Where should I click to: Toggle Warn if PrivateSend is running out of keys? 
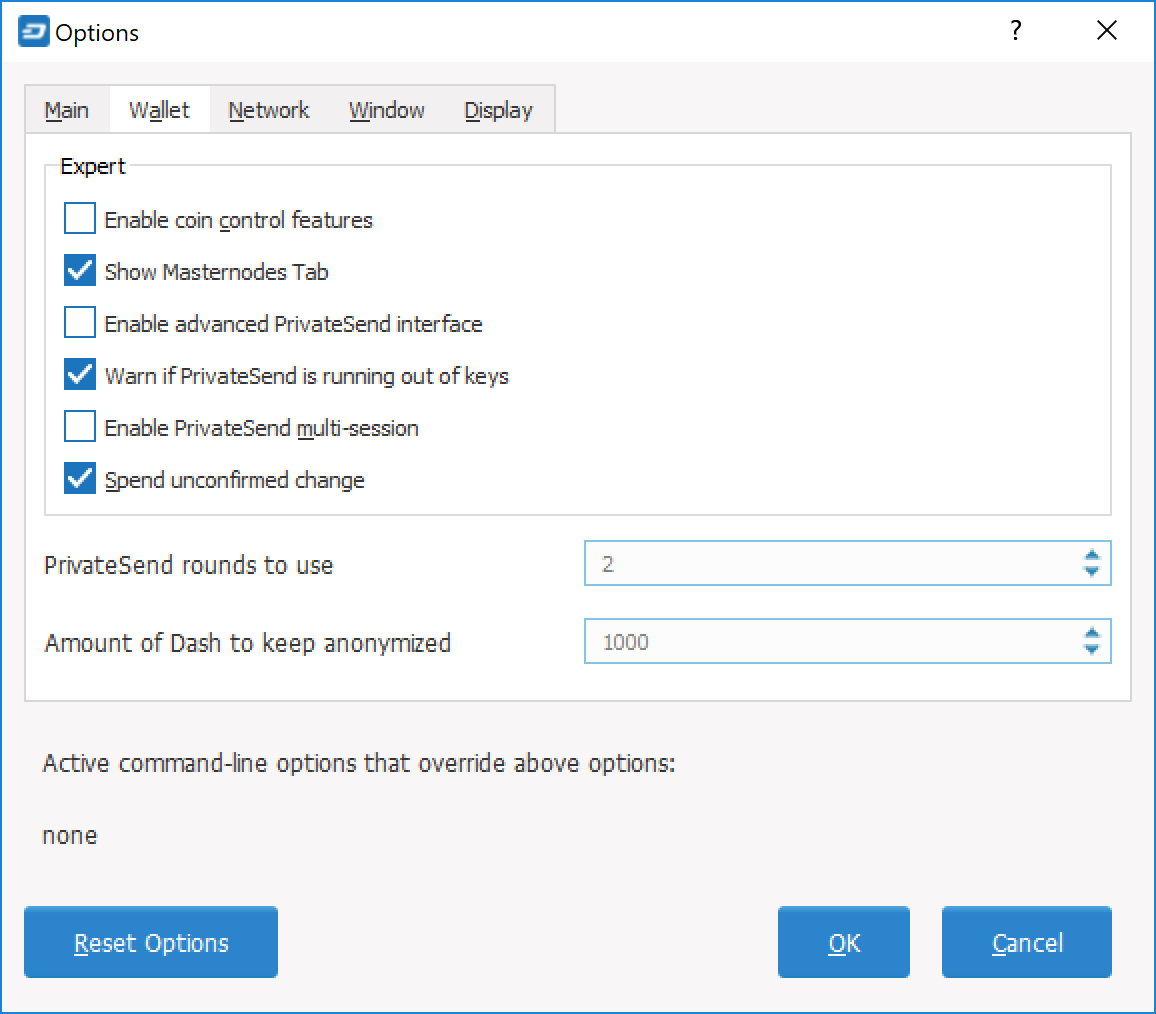[x=80, y=375]
